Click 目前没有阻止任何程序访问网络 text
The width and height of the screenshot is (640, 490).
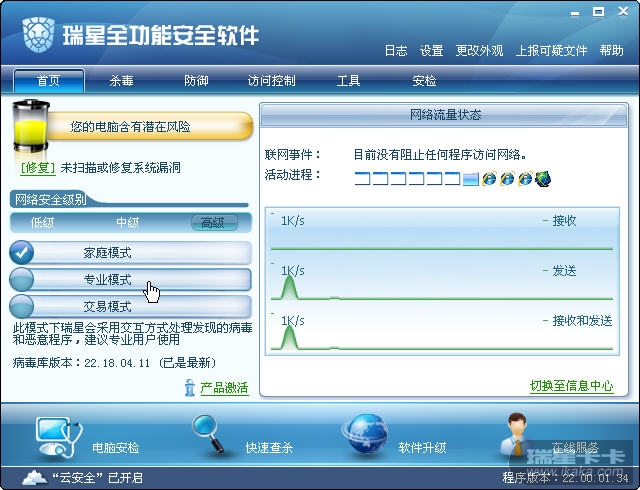click(440, 154)
